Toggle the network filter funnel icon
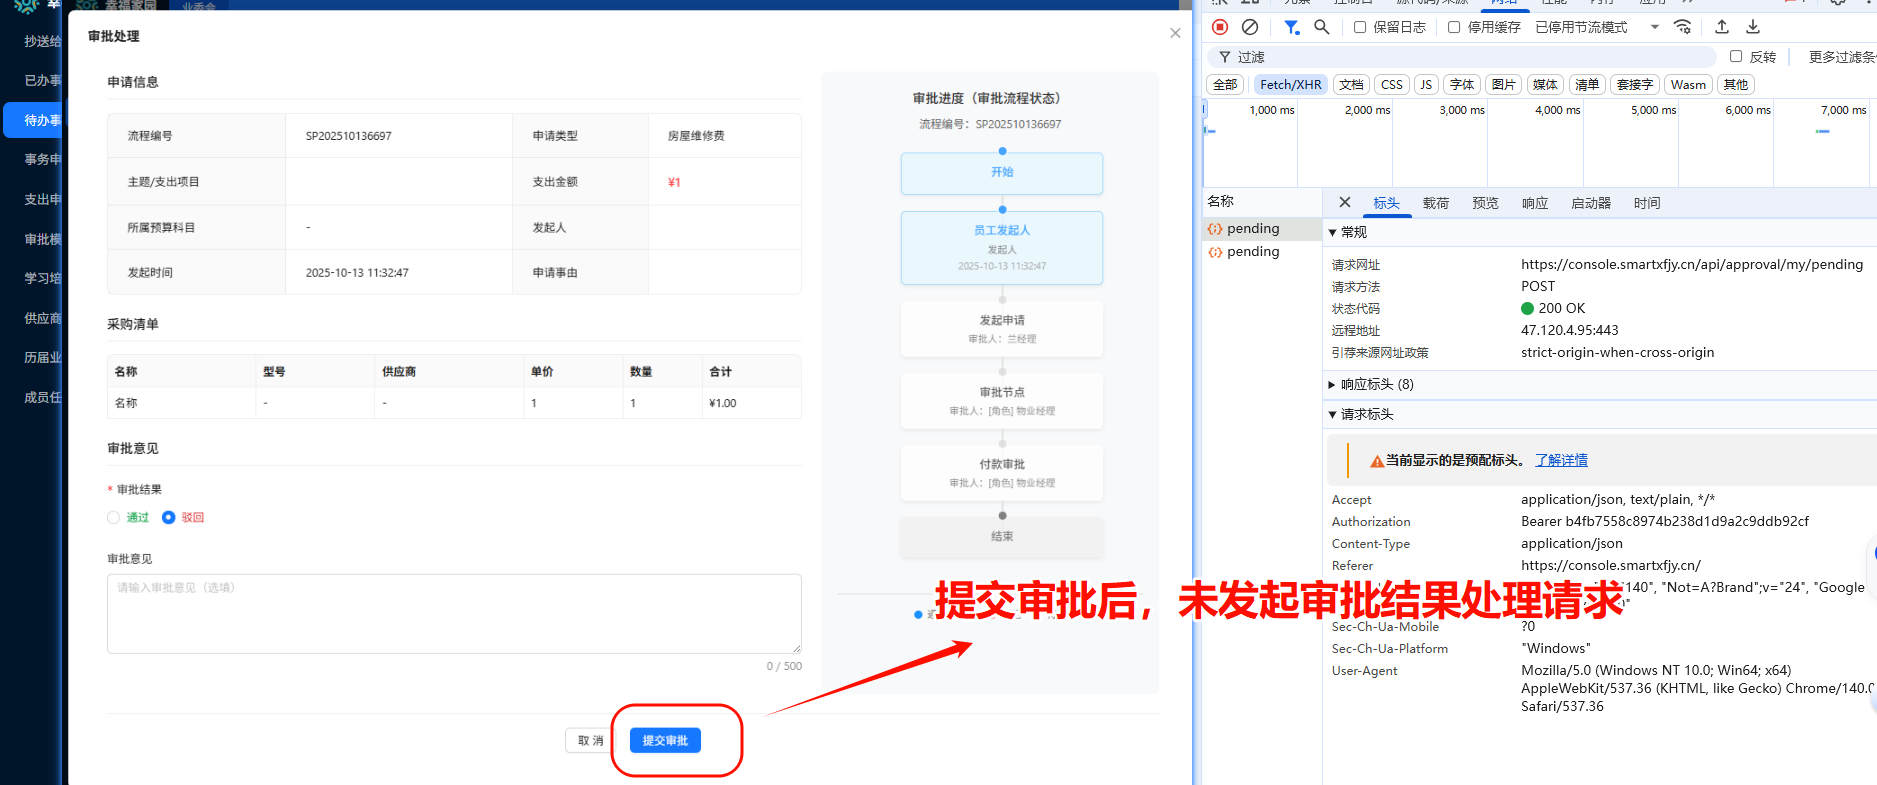The image size is (1877, 785). point(1291,27)
